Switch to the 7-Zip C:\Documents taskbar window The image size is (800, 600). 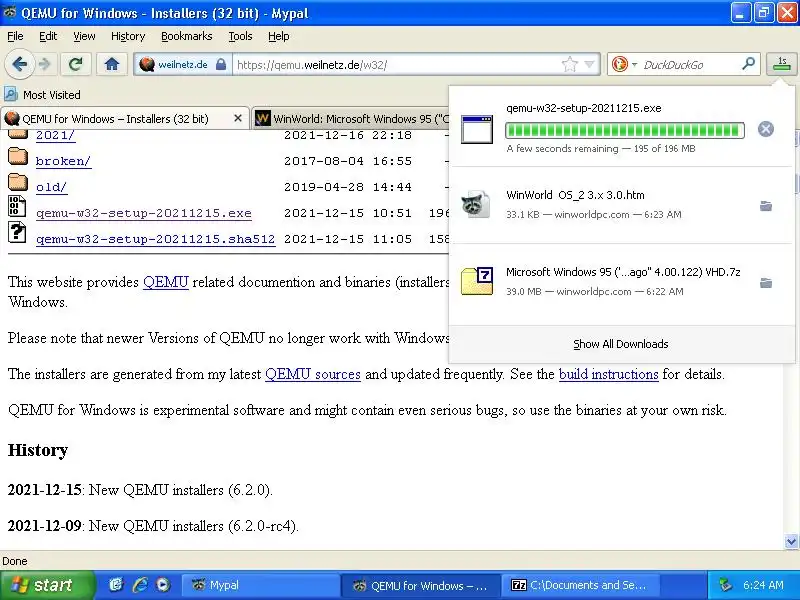click(x=581, y=585)
